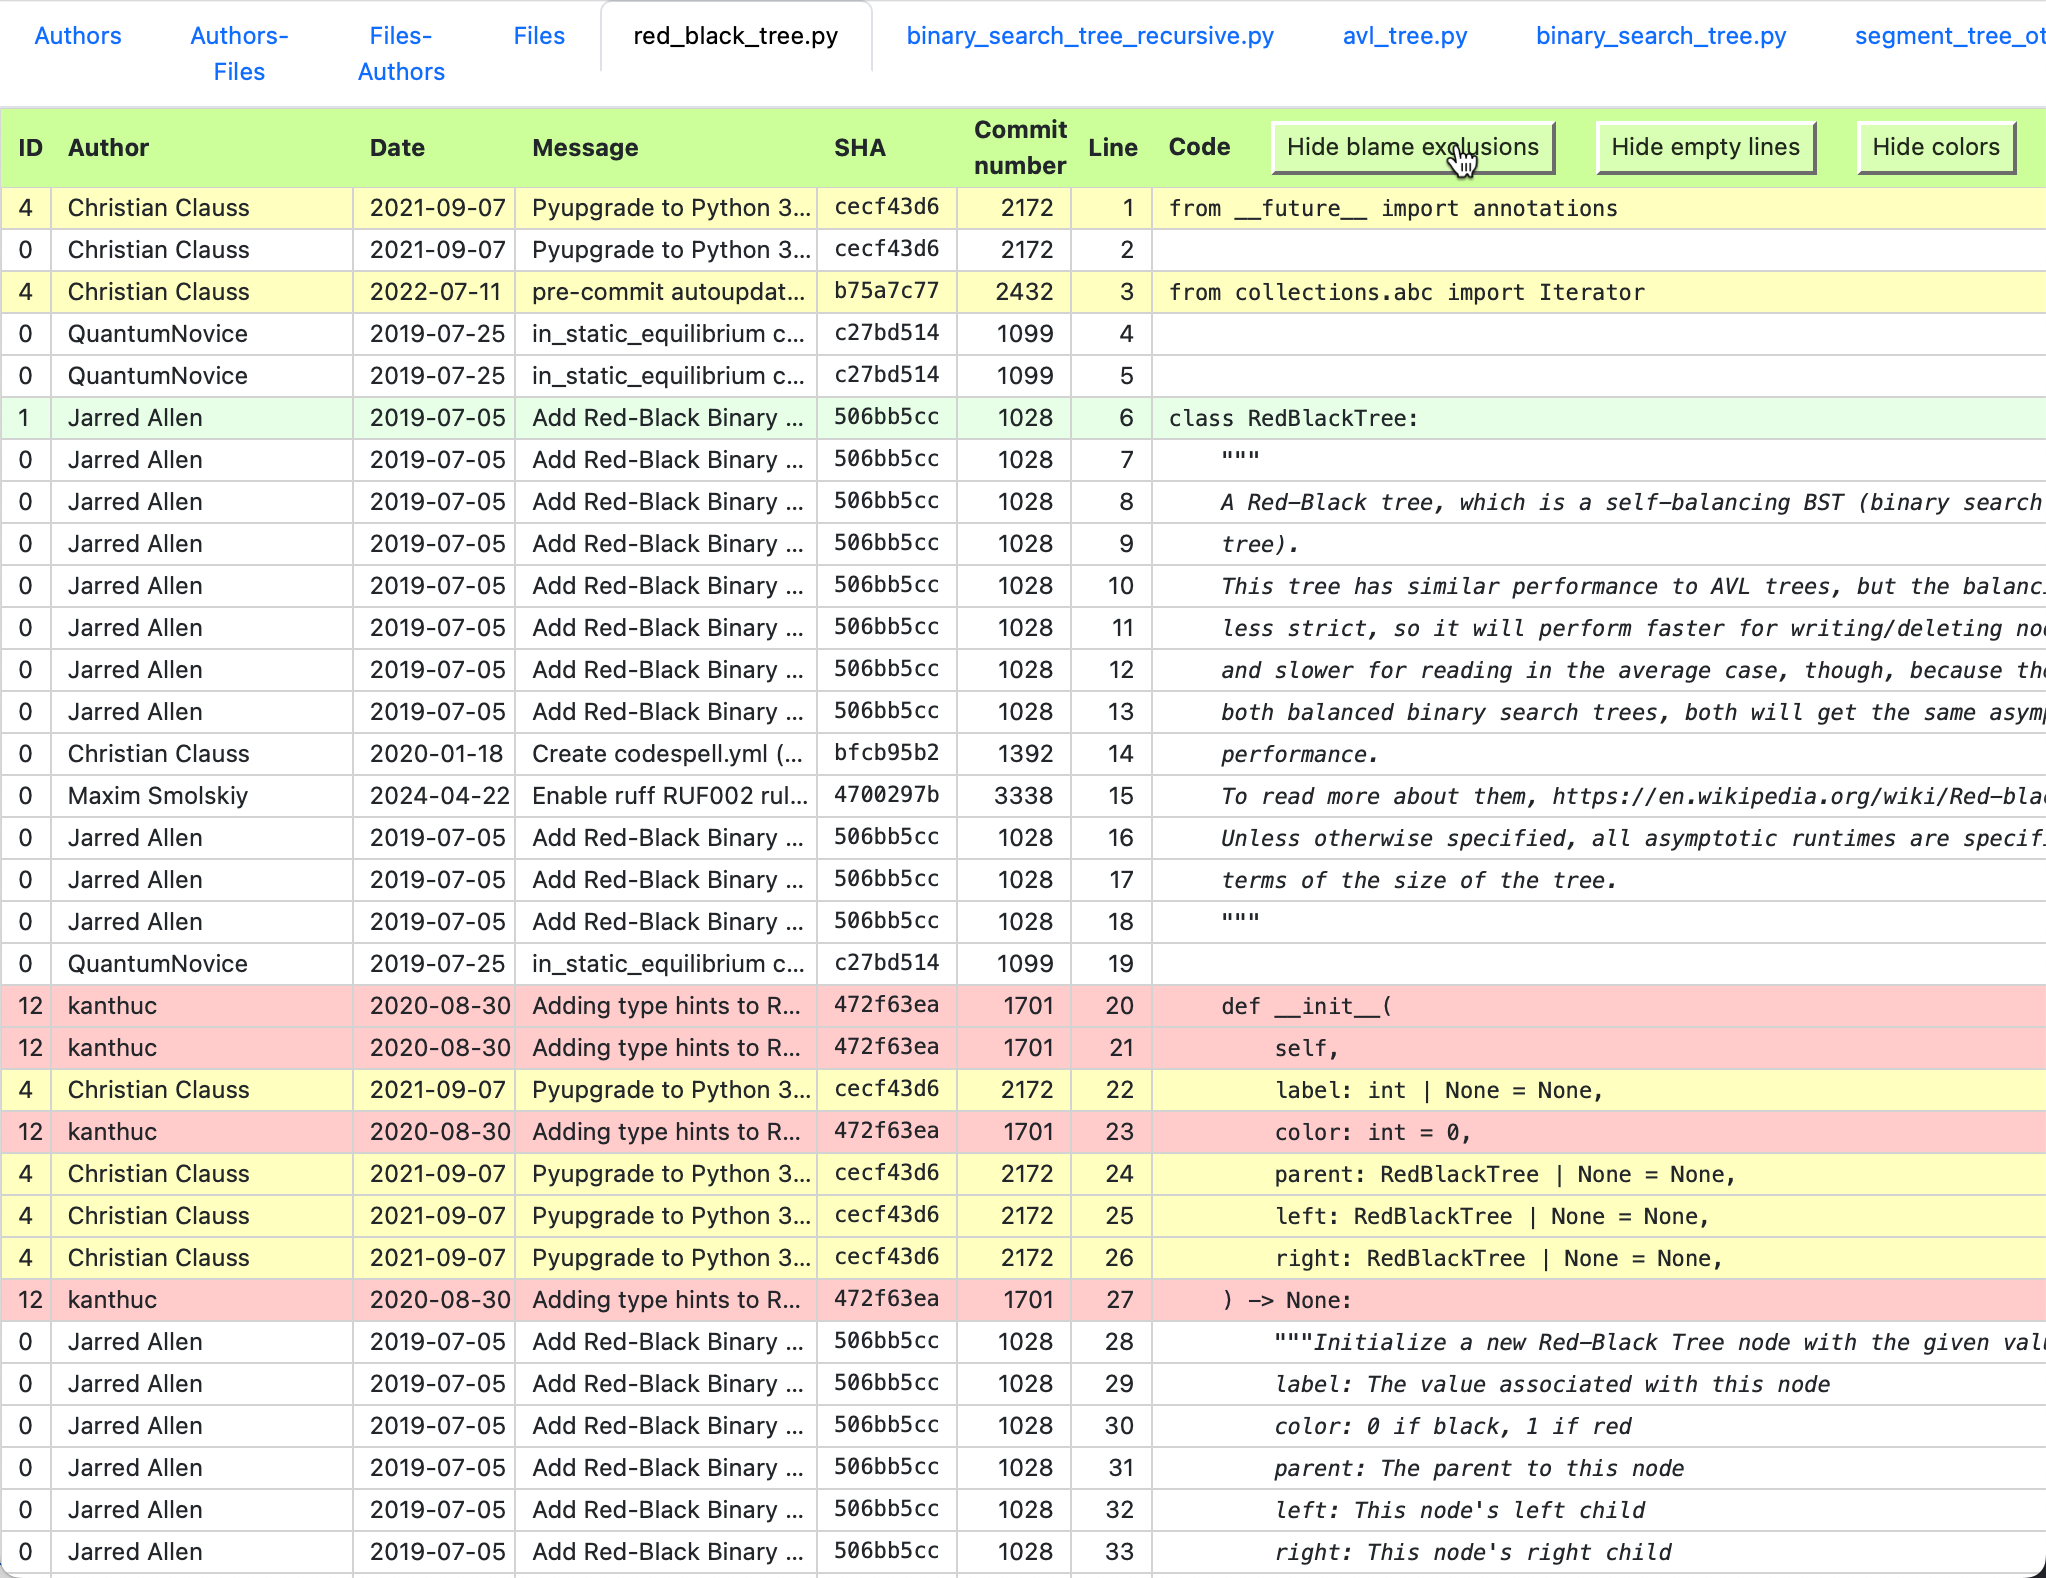Click the Hide empty lines button

(1705, 147)
